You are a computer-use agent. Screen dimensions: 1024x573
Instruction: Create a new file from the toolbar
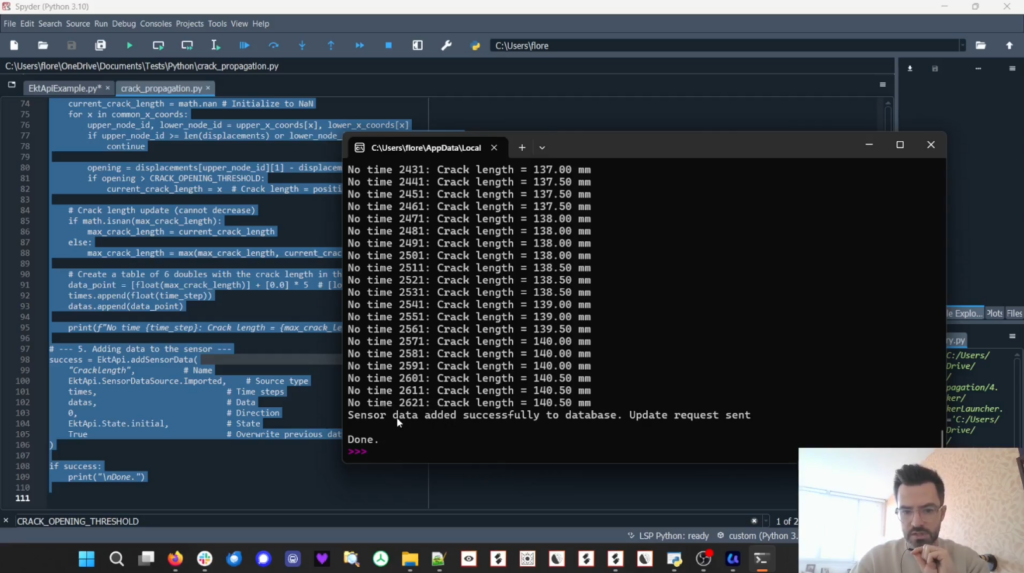14,45
